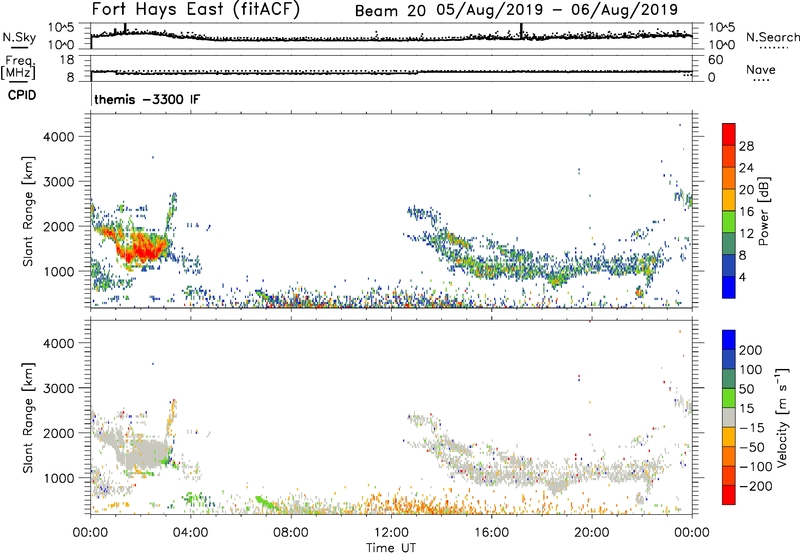Click the '4000' range tick in the power panel
The image size is (800, 554).
(x=59, y=137)
